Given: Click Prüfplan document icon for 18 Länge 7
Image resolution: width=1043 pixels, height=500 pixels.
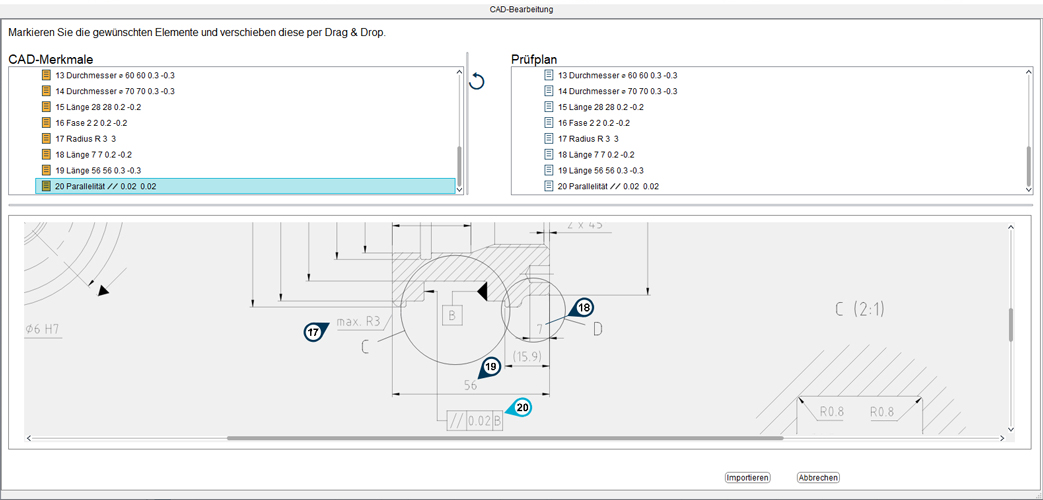Looking at the screenshot, I should point(549,154).
